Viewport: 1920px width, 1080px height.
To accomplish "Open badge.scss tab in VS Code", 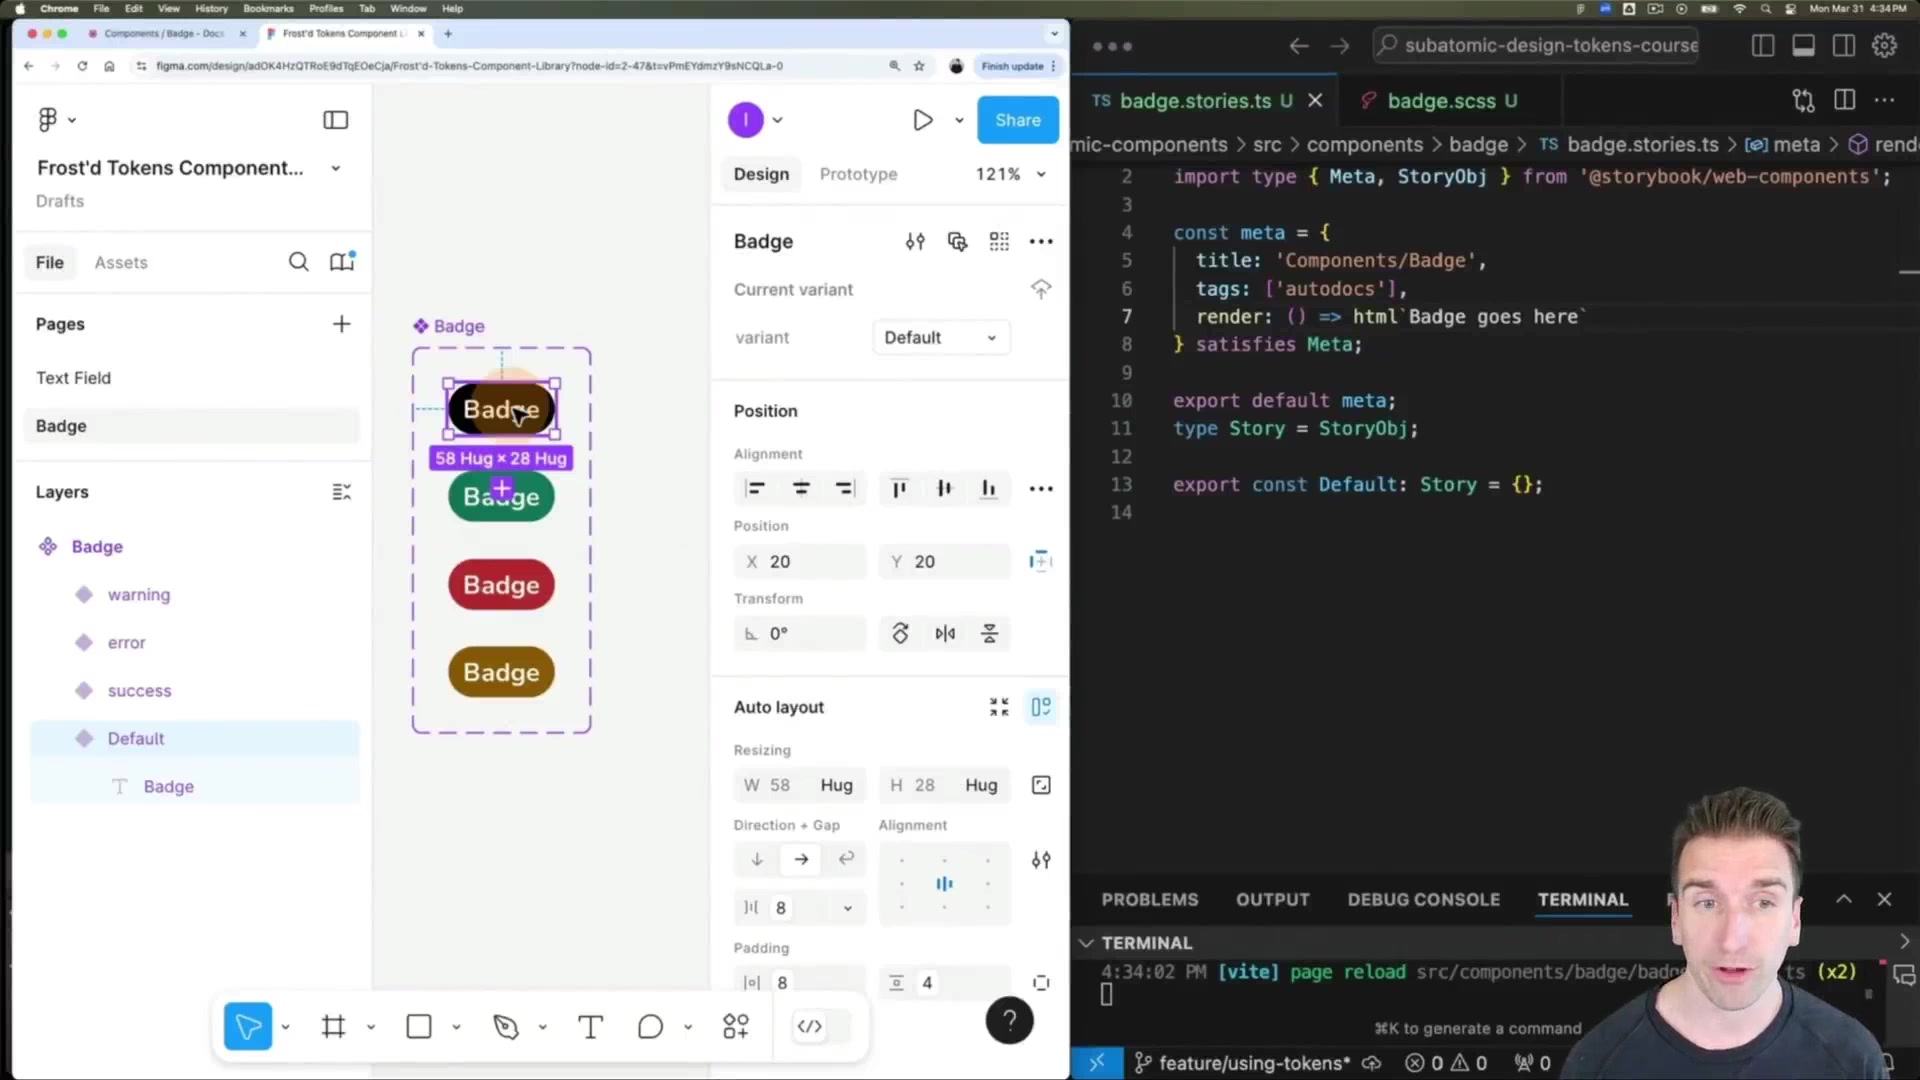I will (1440, 101).
